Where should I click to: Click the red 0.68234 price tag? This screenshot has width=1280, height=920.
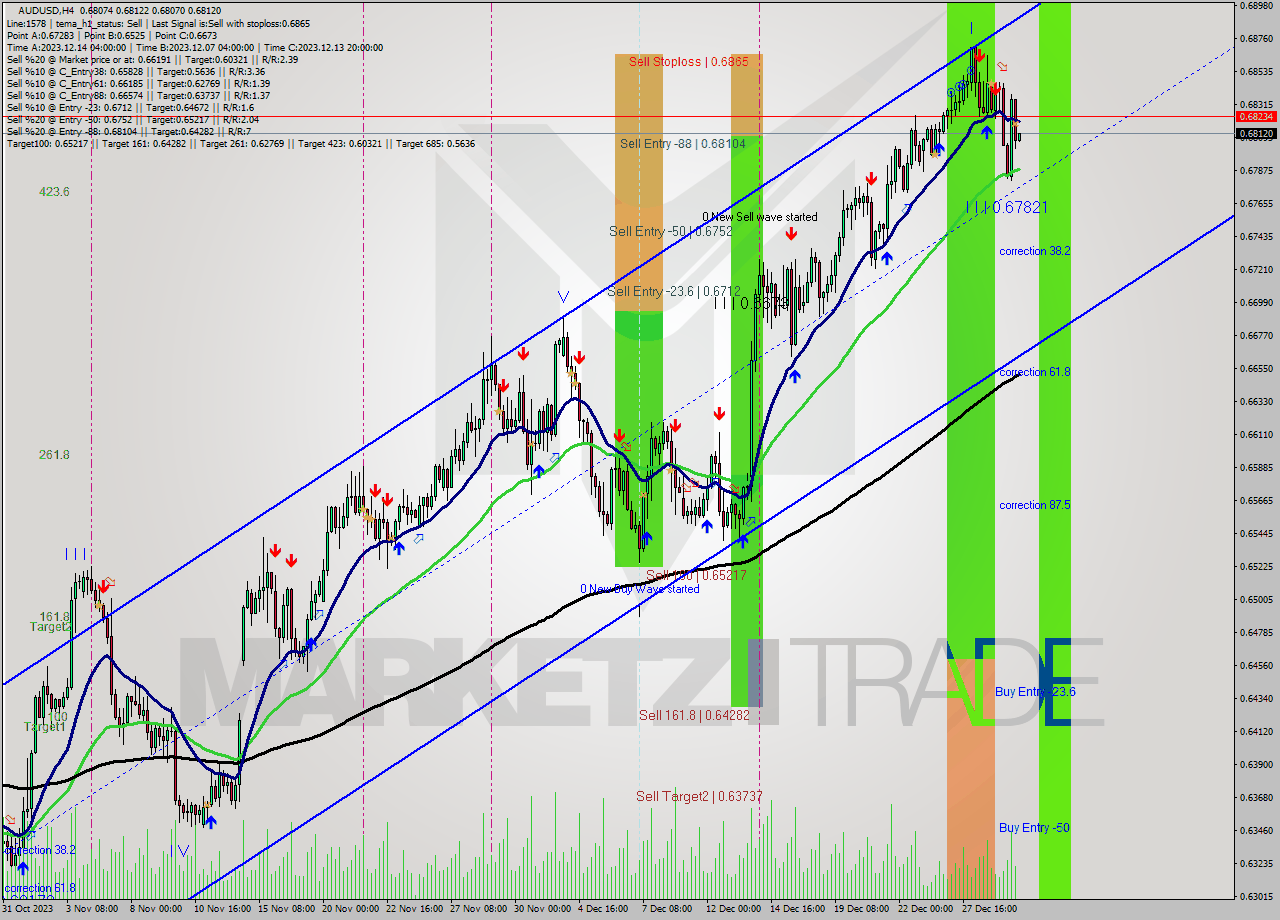(1258, 116)
